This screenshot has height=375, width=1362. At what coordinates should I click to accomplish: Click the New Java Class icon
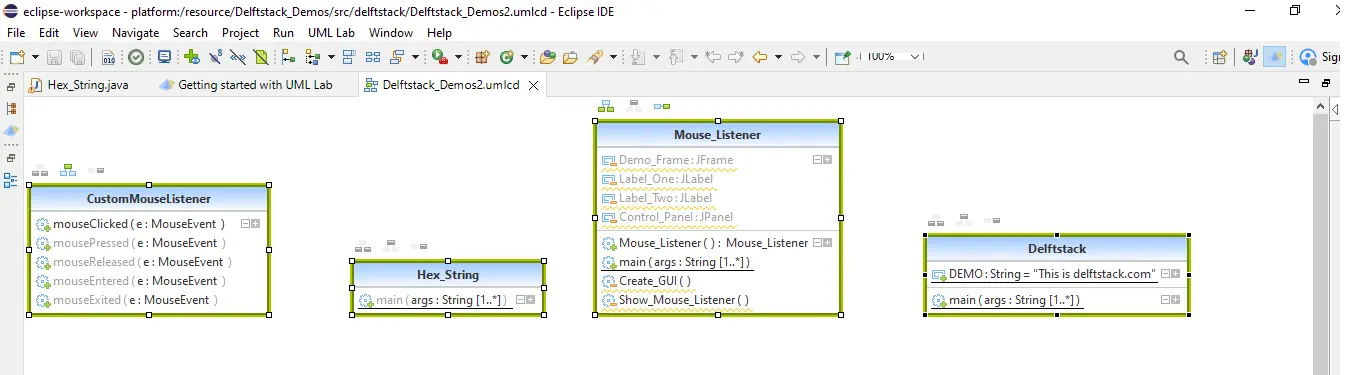tap(507, 57)
